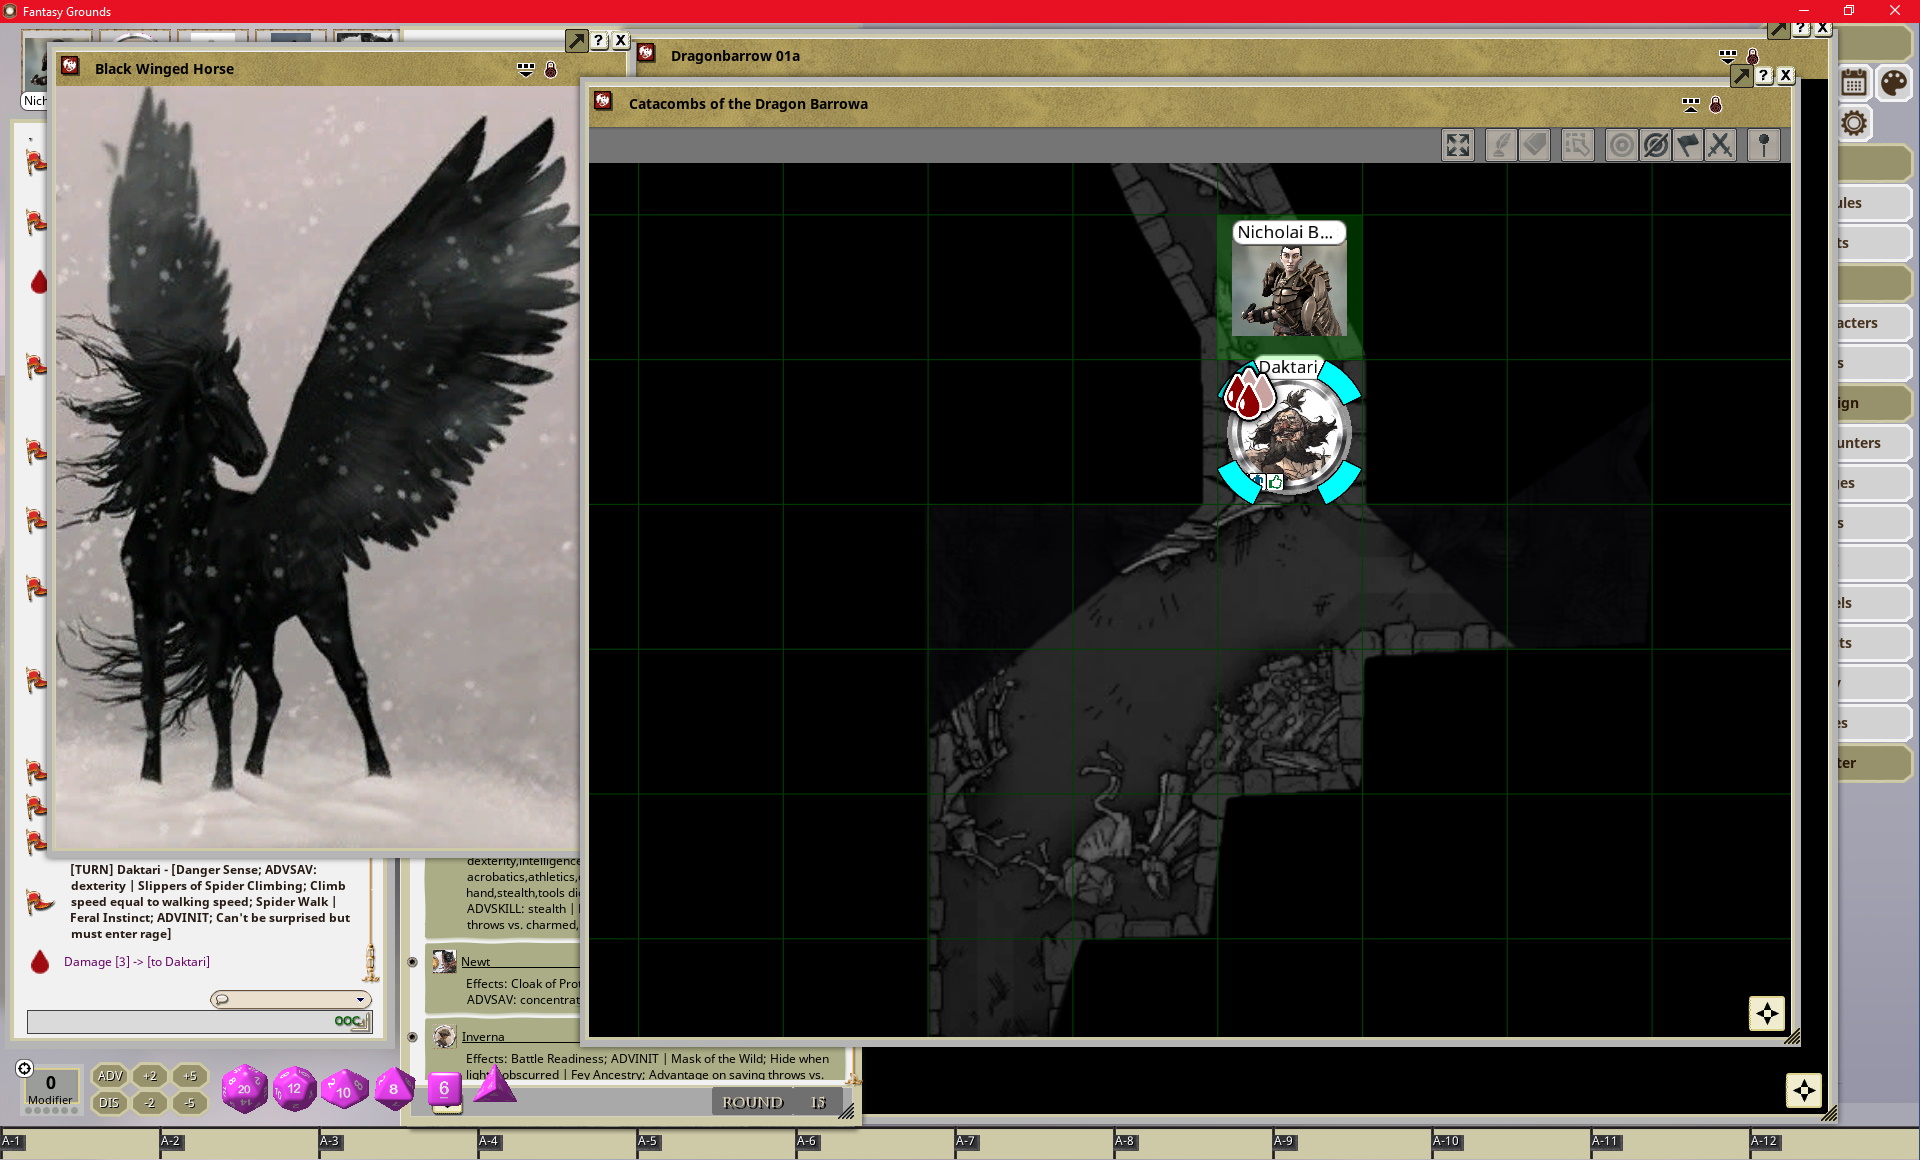
Task: Open the chat speaker mode dropdown
Action: pos(291,999)
